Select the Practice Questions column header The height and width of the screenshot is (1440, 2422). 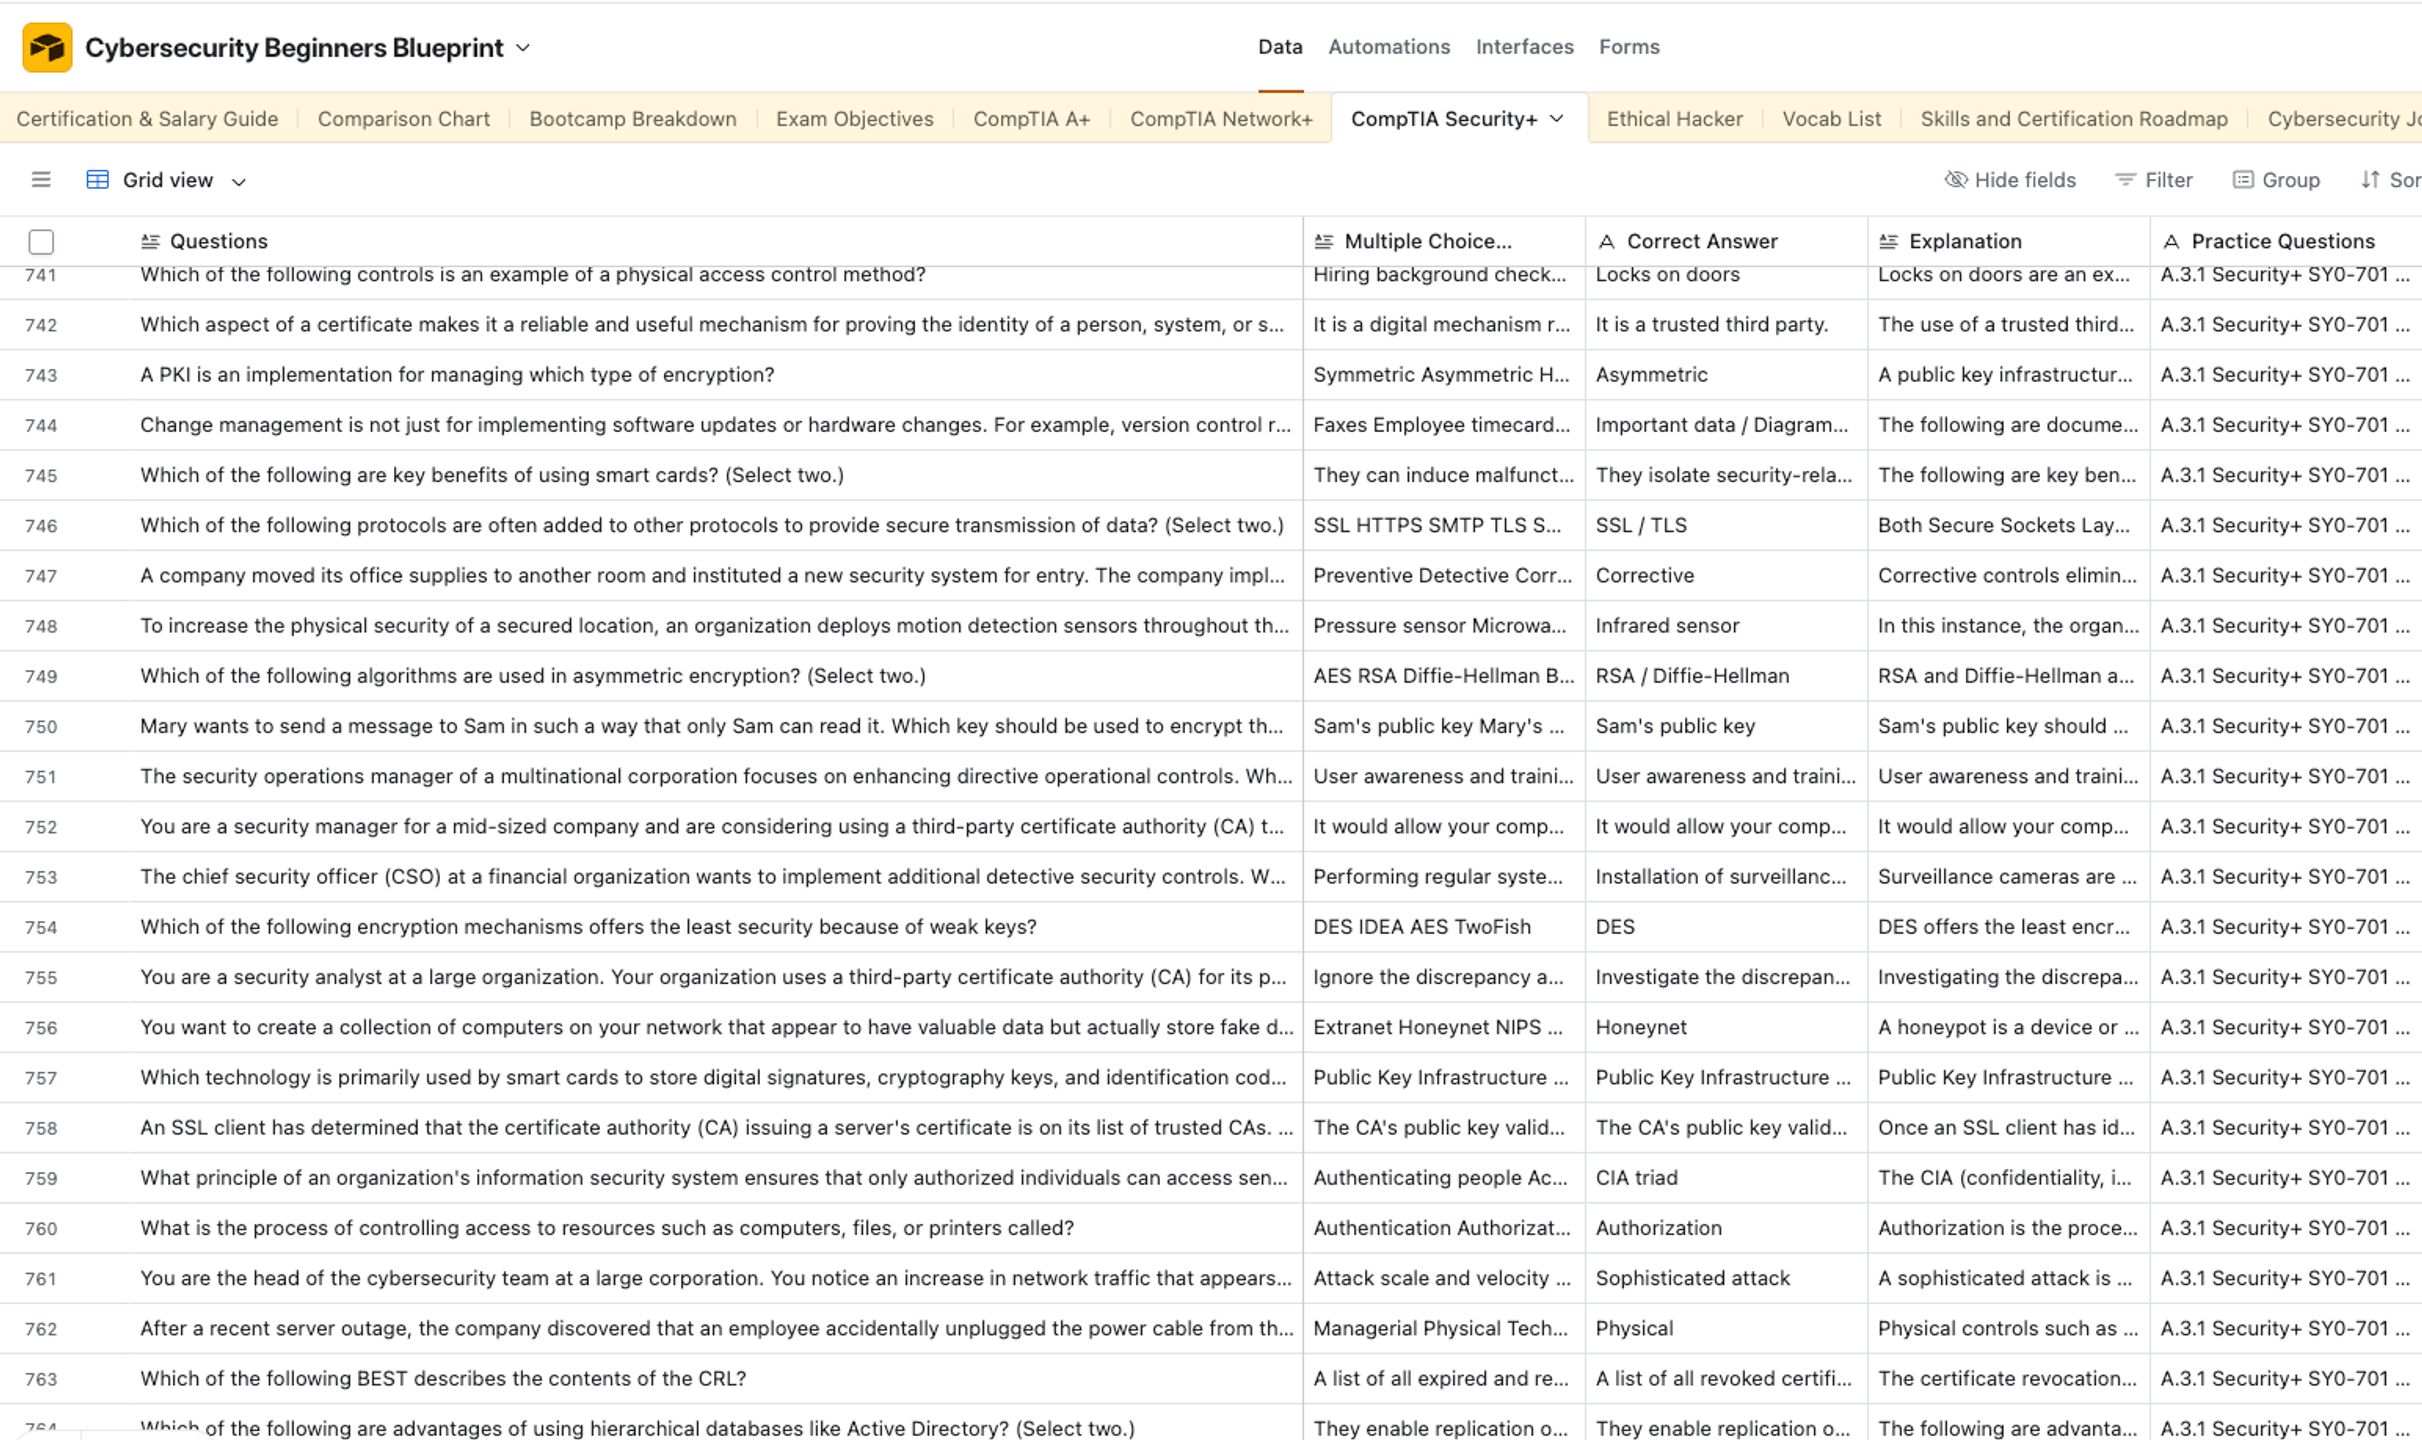click(x=2286, y=241)
